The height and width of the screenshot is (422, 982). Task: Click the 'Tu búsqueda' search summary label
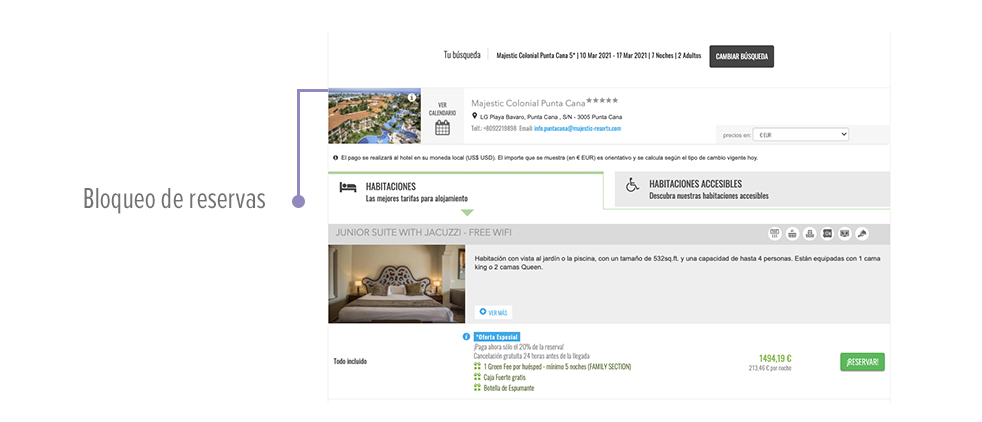pos(462,55)
